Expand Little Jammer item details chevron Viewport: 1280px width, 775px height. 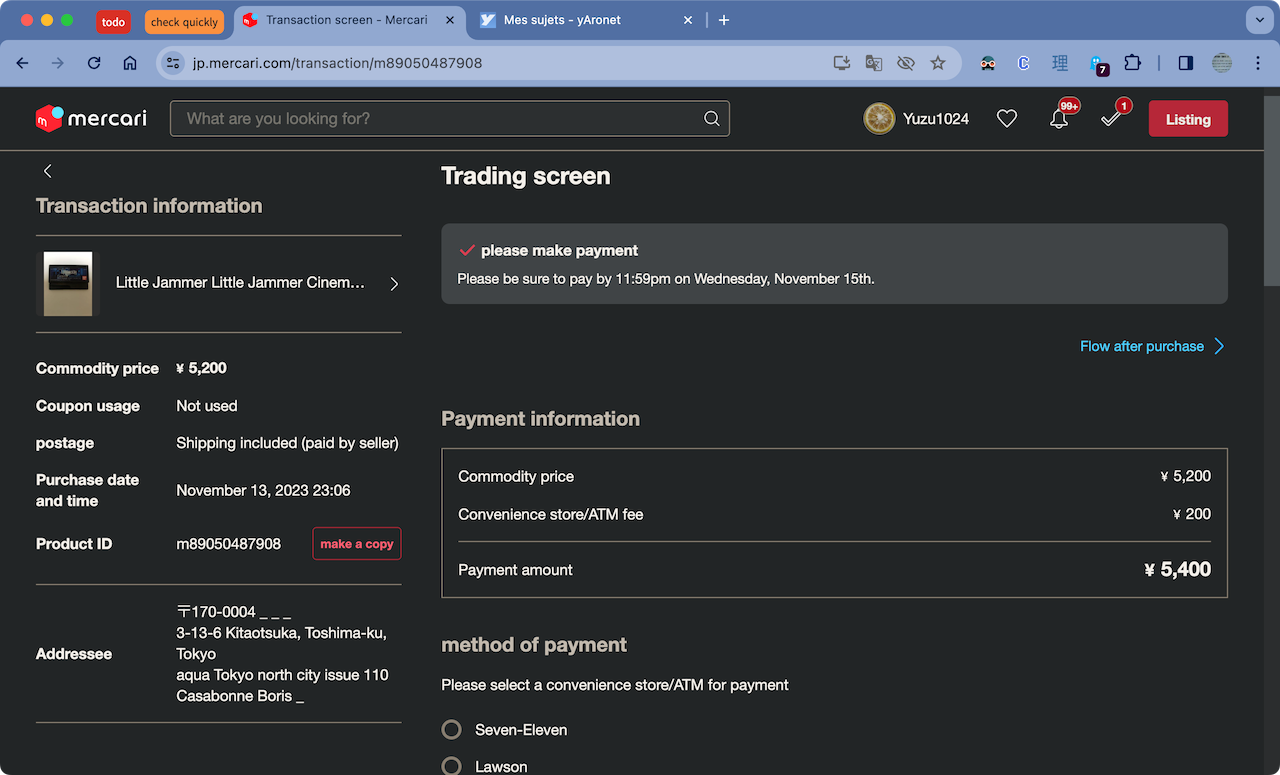click(394, 284)
